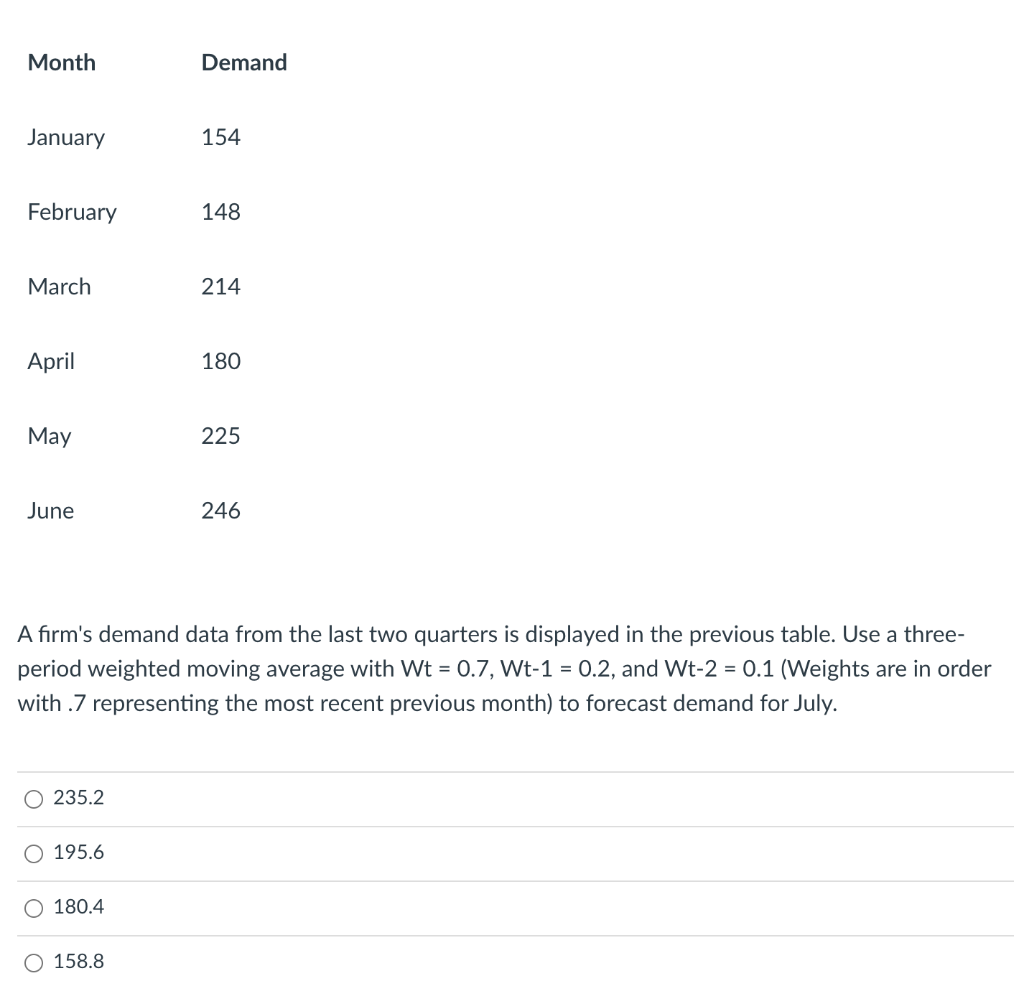Click the Month column header
This screenshot has height=1004, width=1024.
[x=62, y=63]
